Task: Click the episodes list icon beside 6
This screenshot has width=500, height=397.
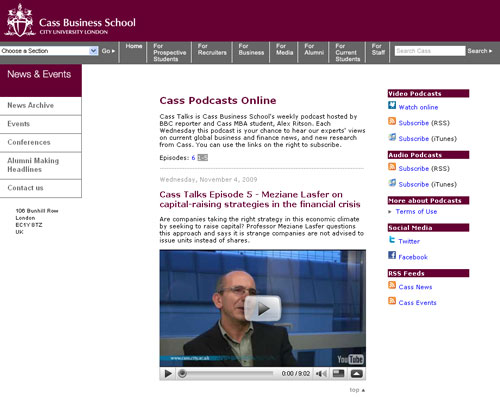Action: pos(202,158)
